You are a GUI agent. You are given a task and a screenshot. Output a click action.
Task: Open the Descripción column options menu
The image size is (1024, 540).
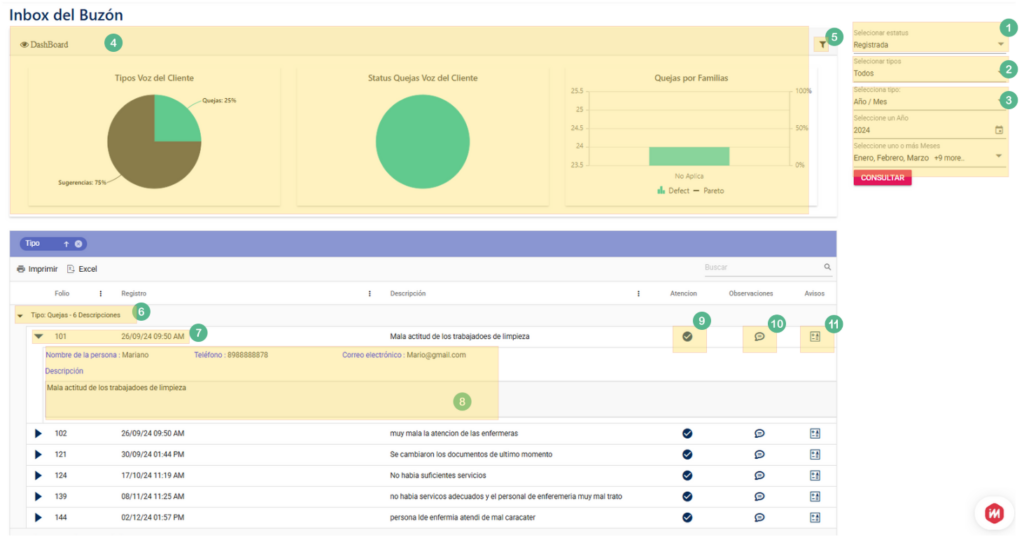pyautogui.click(x=639, y=294)
